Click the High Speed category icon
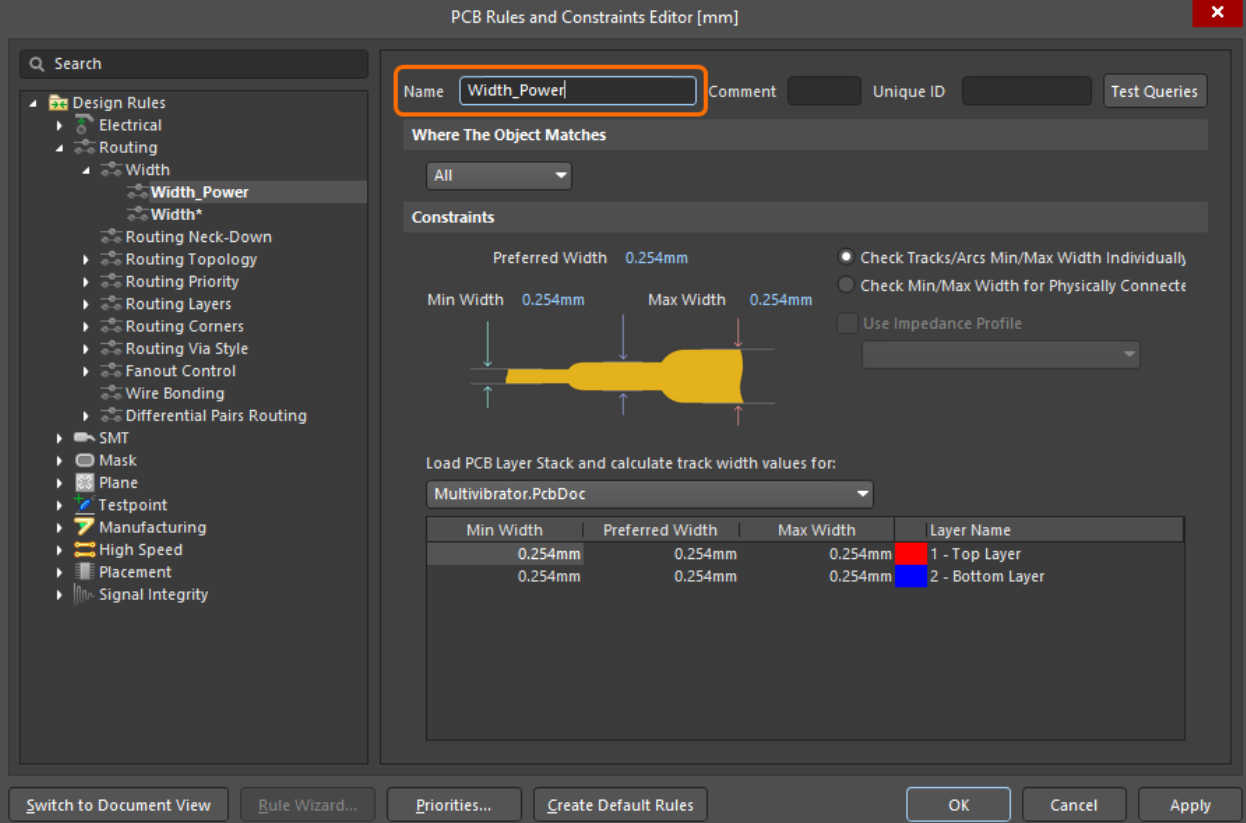Viewport: 1246px width, 823px height. pos(85,550)
